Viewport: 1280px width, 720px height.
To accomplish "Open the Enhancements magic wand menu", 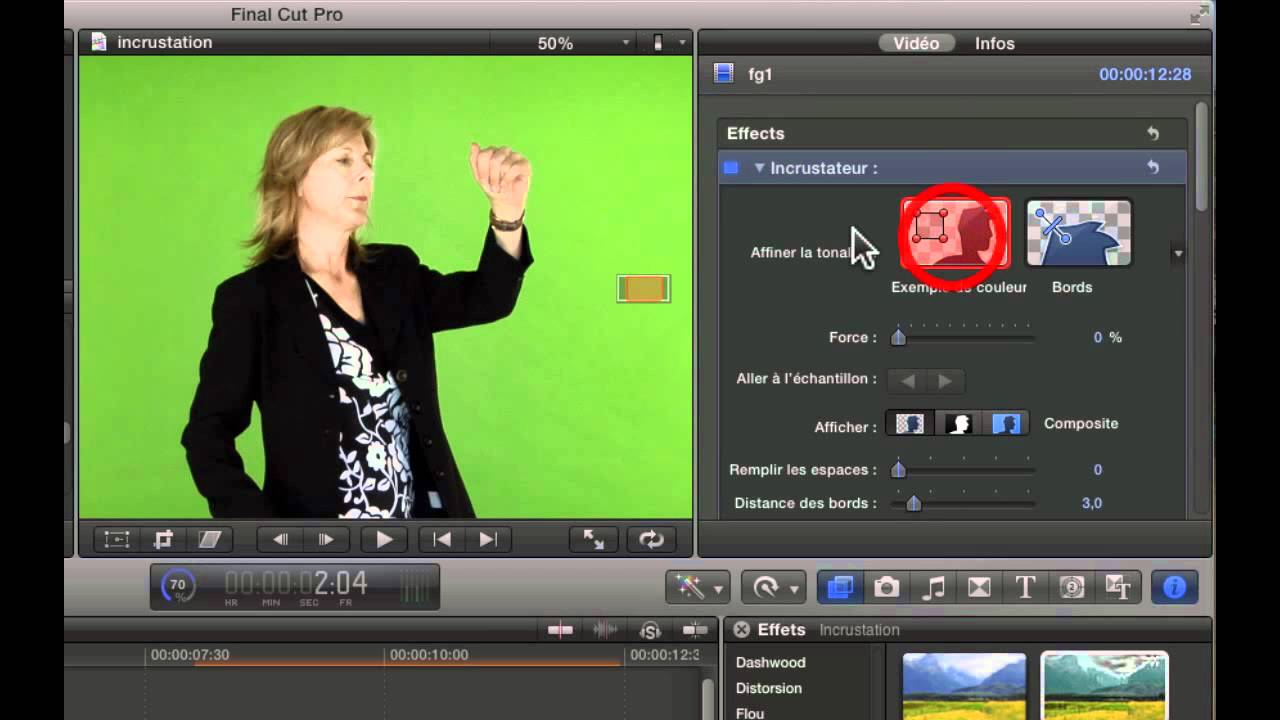I will (x=697, y=587).
